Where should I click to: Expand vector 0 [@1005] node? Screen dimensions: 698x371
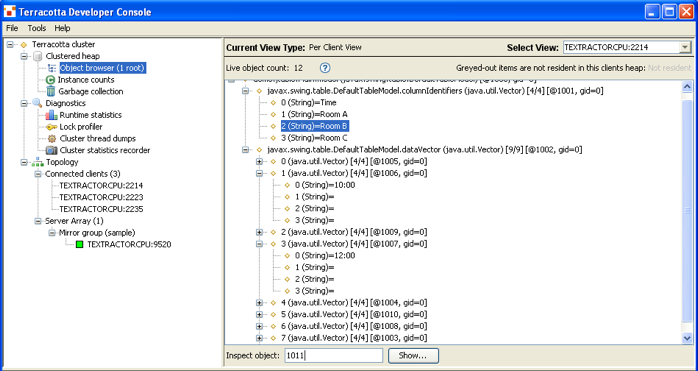259,162
